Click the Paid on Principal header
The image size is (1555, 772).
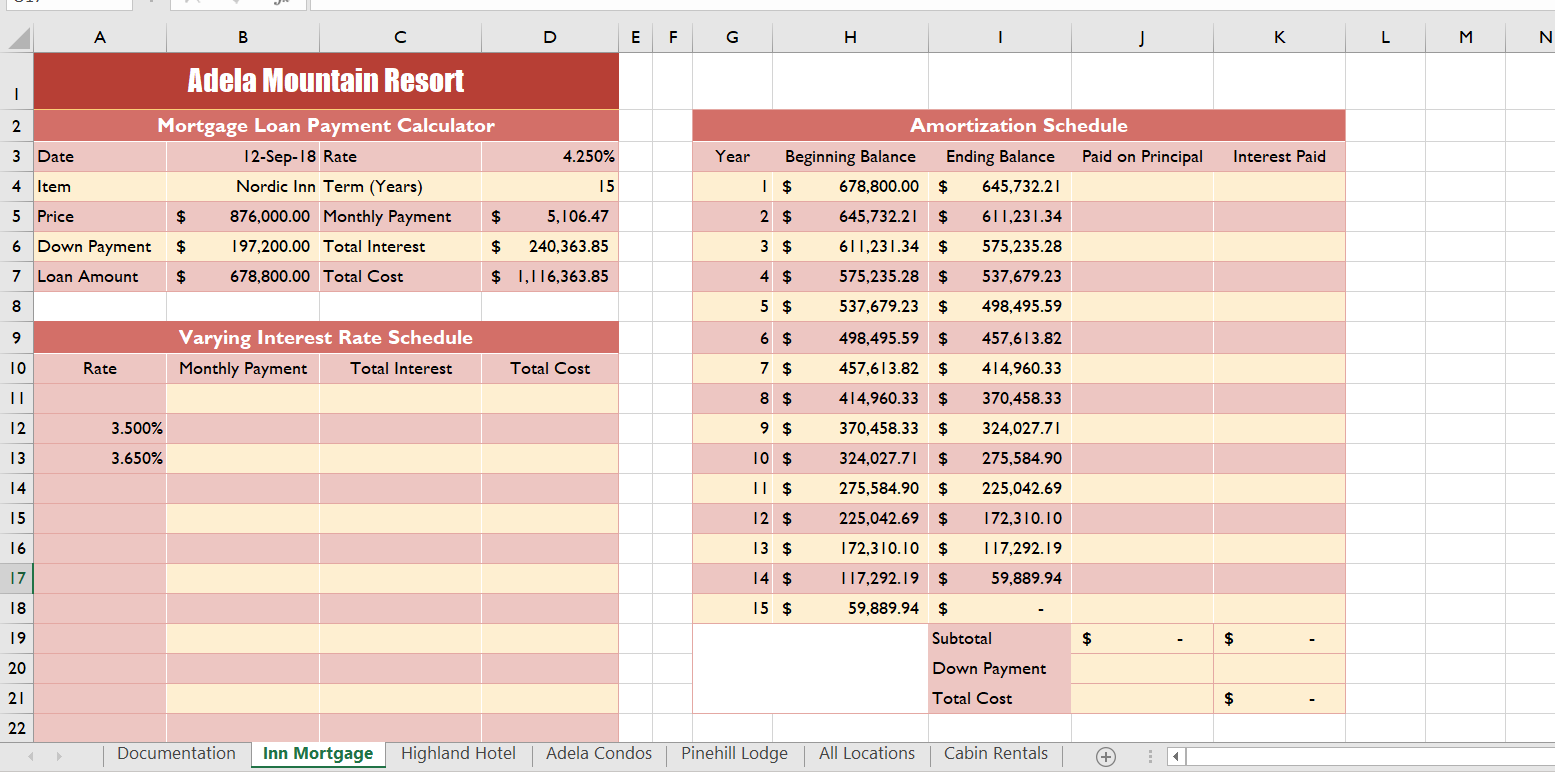[1142, 157]
